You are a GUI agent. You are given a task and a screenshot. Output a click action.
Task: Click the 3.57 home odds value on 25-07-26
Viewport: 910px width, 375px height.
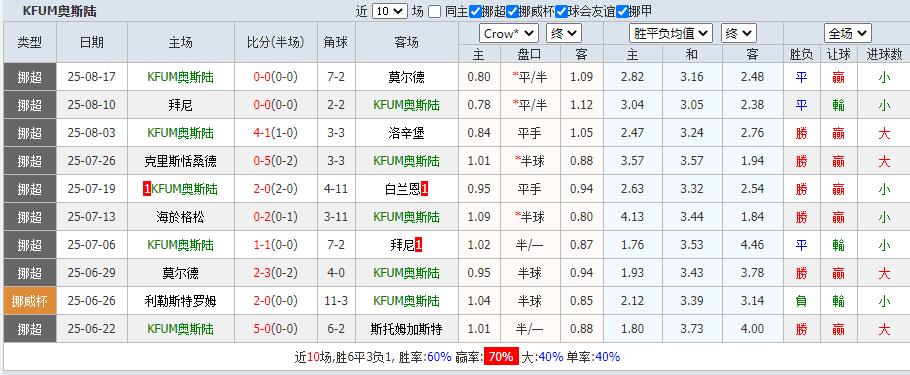[x=633, y=161]
